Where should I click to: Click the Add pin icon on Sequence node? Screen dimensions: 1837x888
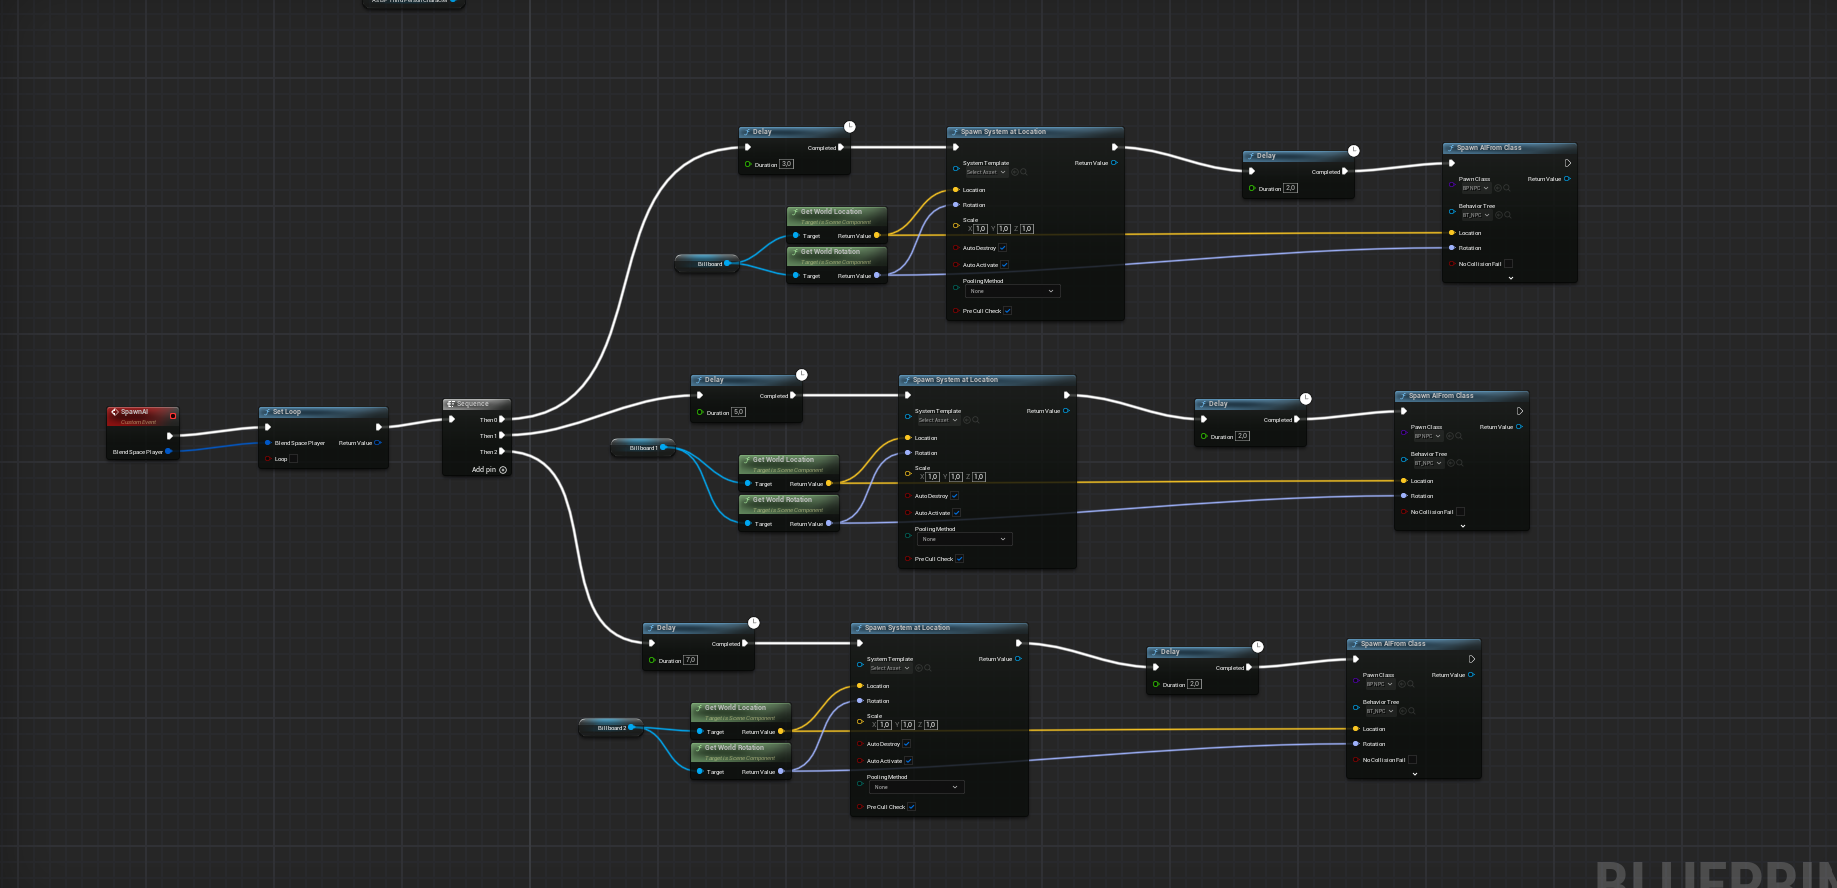pyautogui.click(x=503, y=470)
